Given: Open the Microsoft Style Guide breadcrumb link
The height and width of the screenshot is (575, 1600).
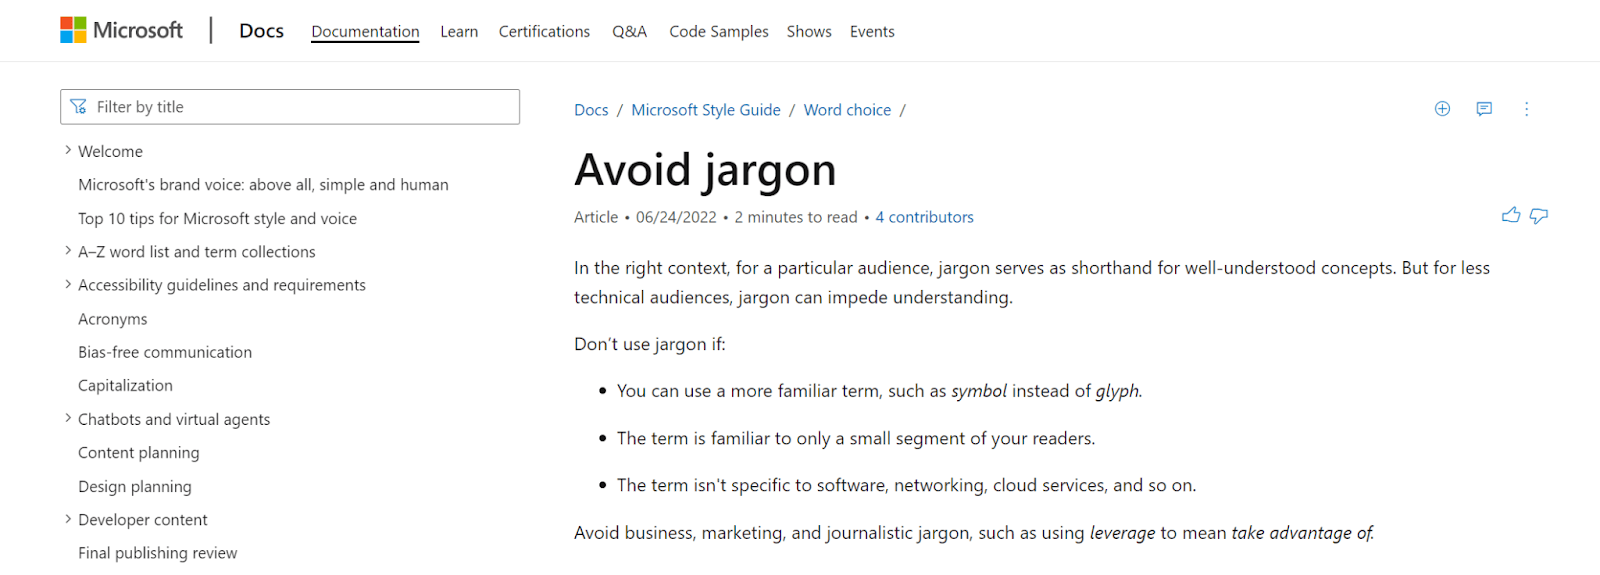Looking at the screenshot, I should [706, 110].
